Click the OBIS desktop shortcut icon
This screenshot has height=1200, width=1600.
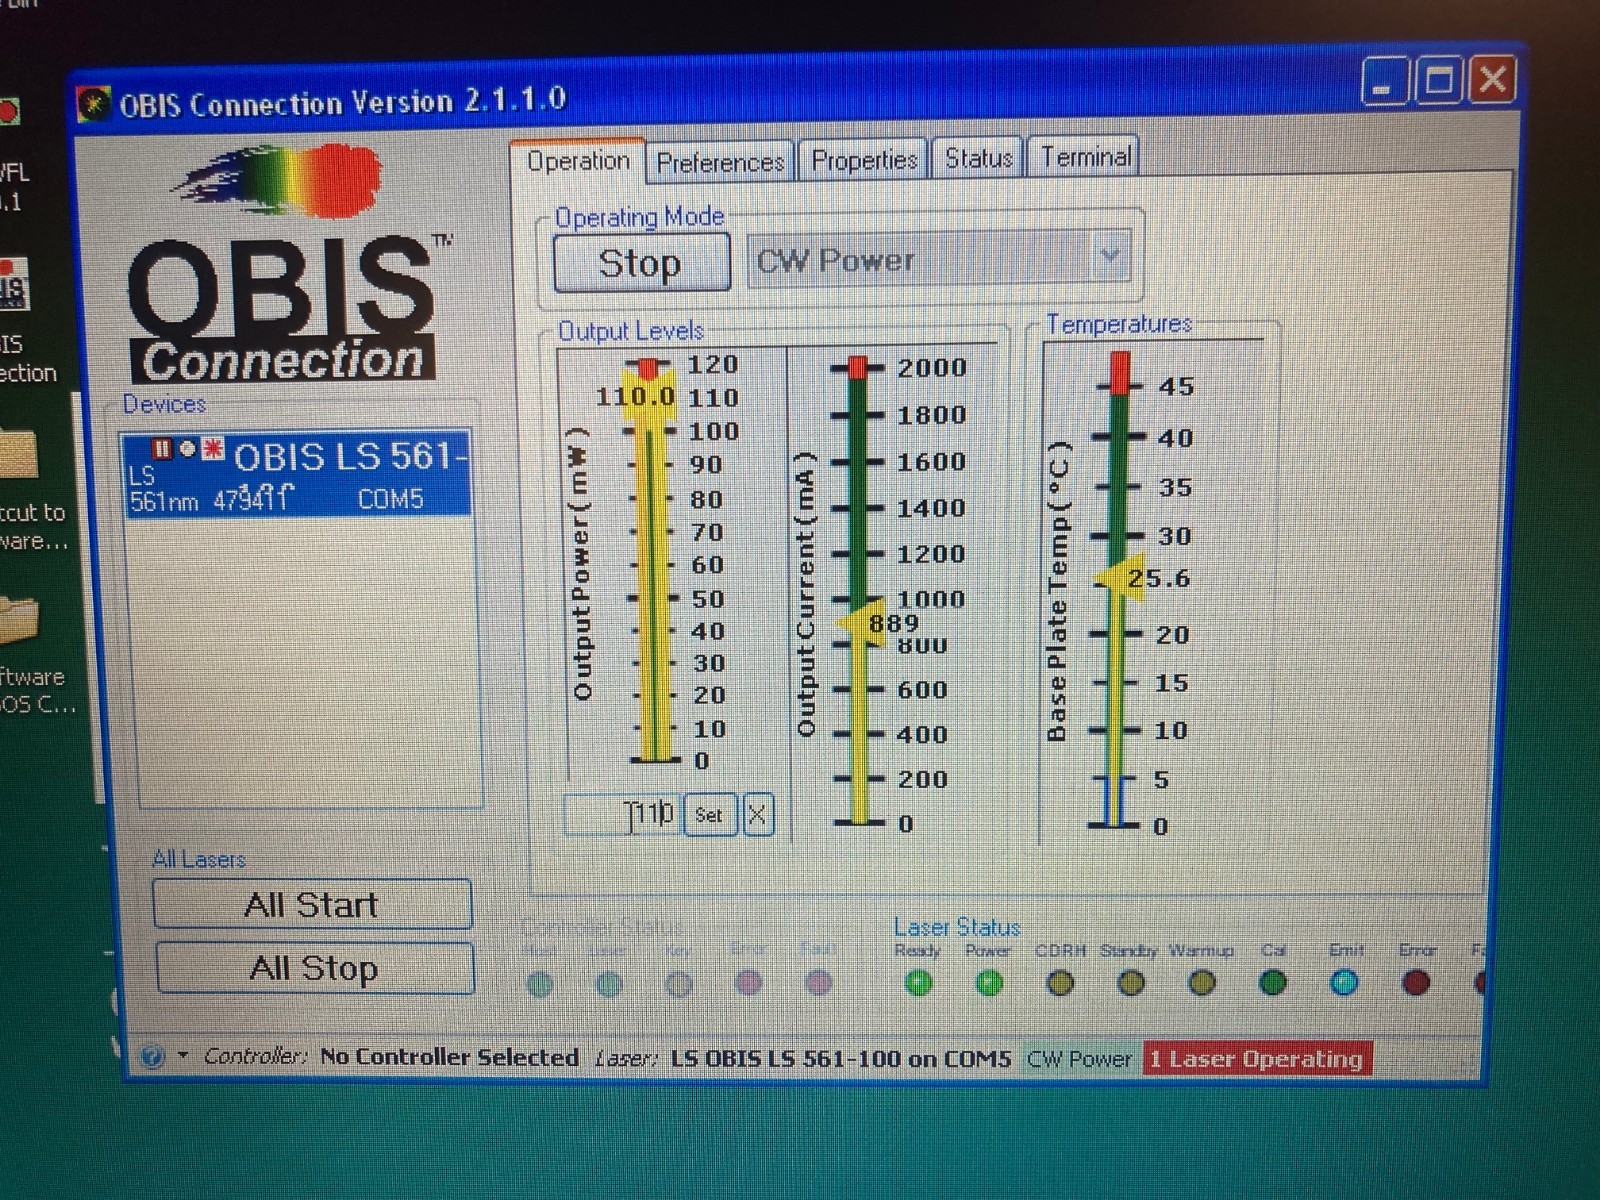click(13, 283)
